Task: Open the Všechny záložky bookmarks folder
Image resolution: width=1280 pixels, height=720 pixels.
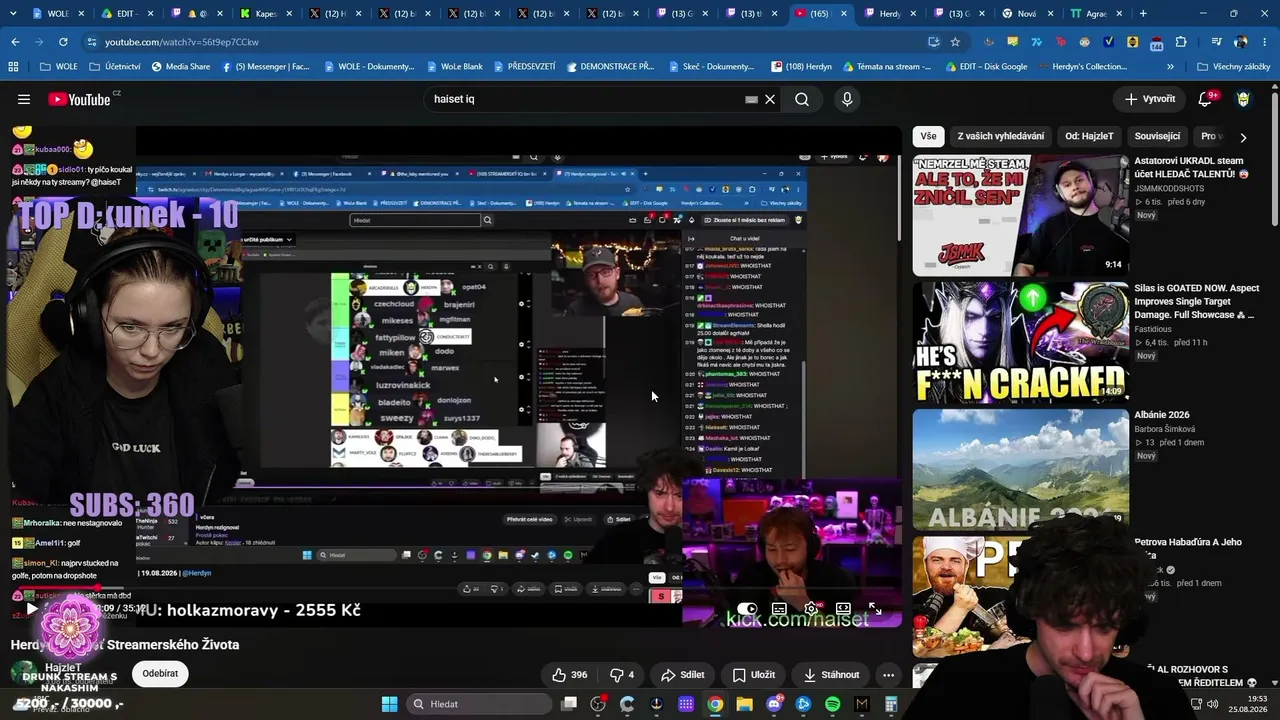Action: point(1233,67)
